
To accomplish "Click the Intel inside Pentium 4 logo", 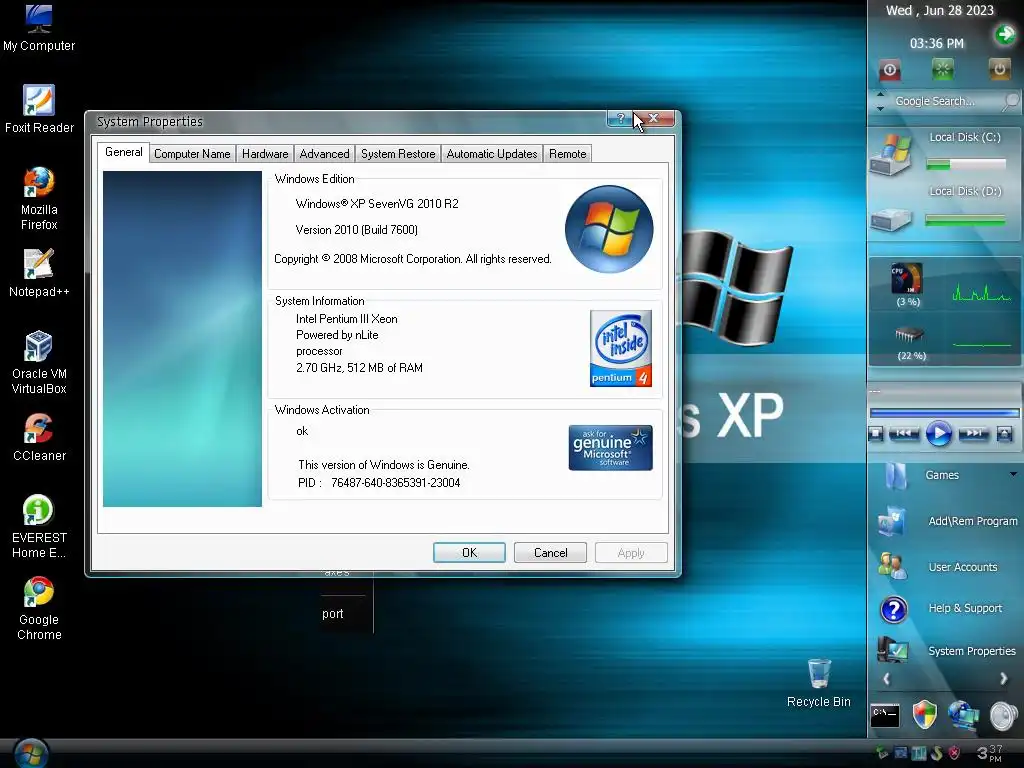I will pos(620,349).
